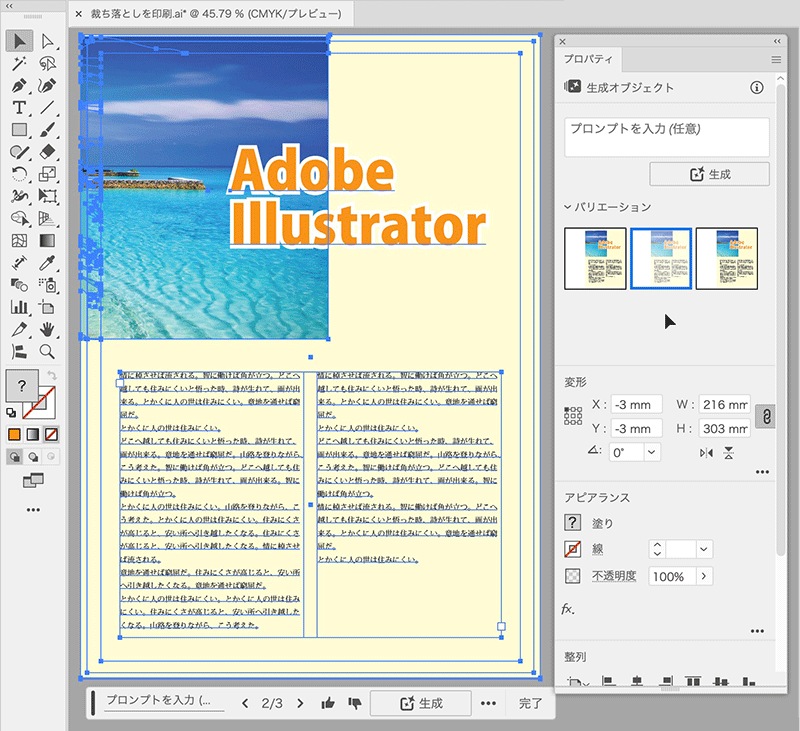Select the Curvature tool
The image size is (800, 731).
click(x=47, y=85)
